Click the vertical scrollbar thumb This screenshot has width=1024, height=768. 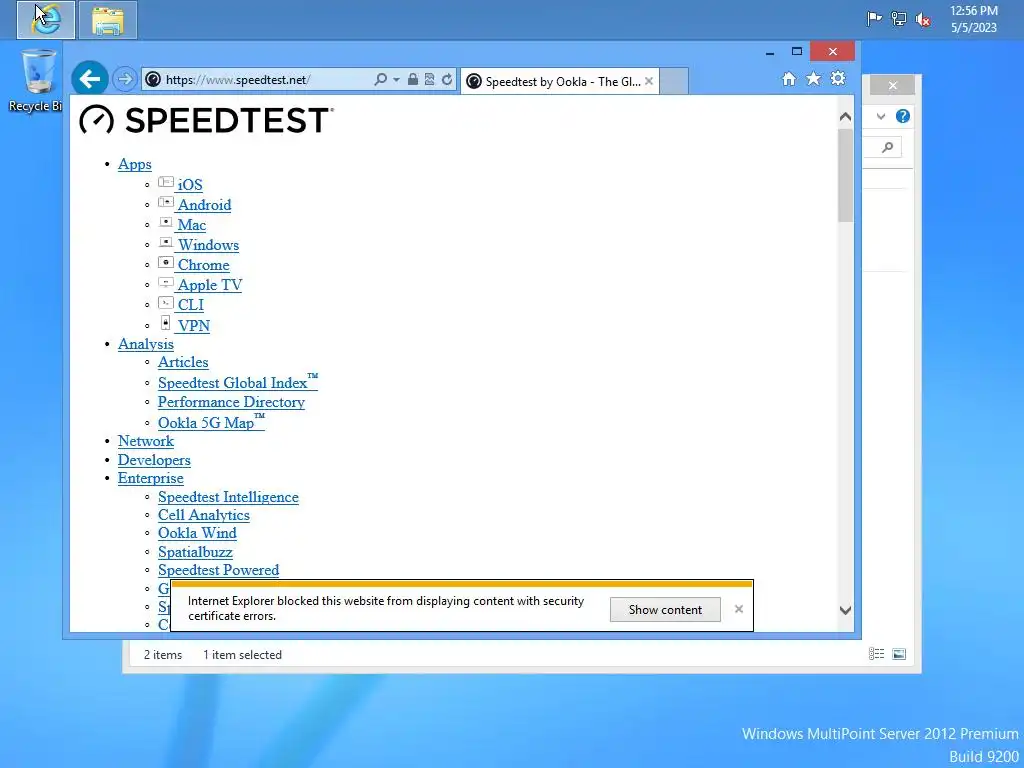pos(845,175)
